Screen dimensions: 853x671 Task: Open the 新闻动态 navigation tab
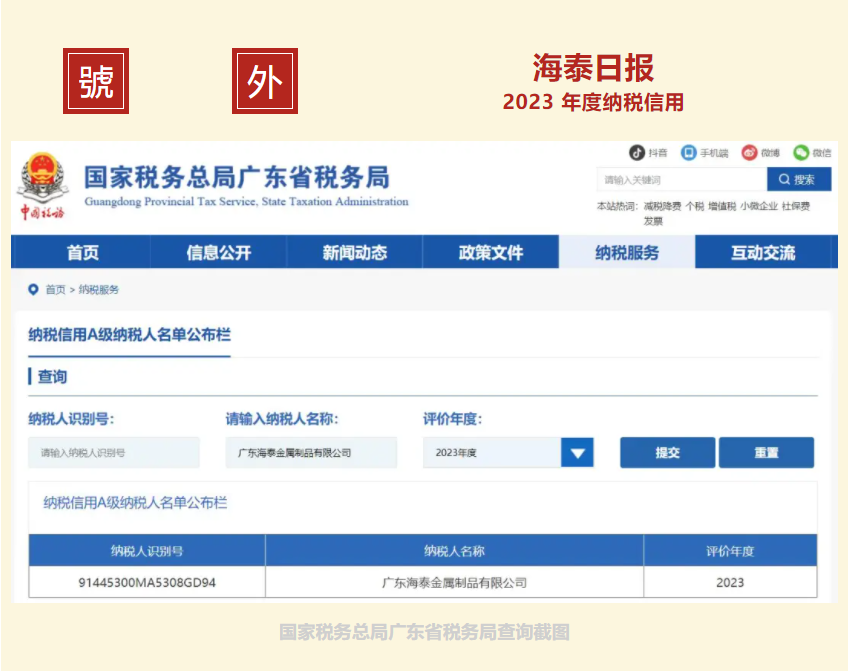pos(355,253)
